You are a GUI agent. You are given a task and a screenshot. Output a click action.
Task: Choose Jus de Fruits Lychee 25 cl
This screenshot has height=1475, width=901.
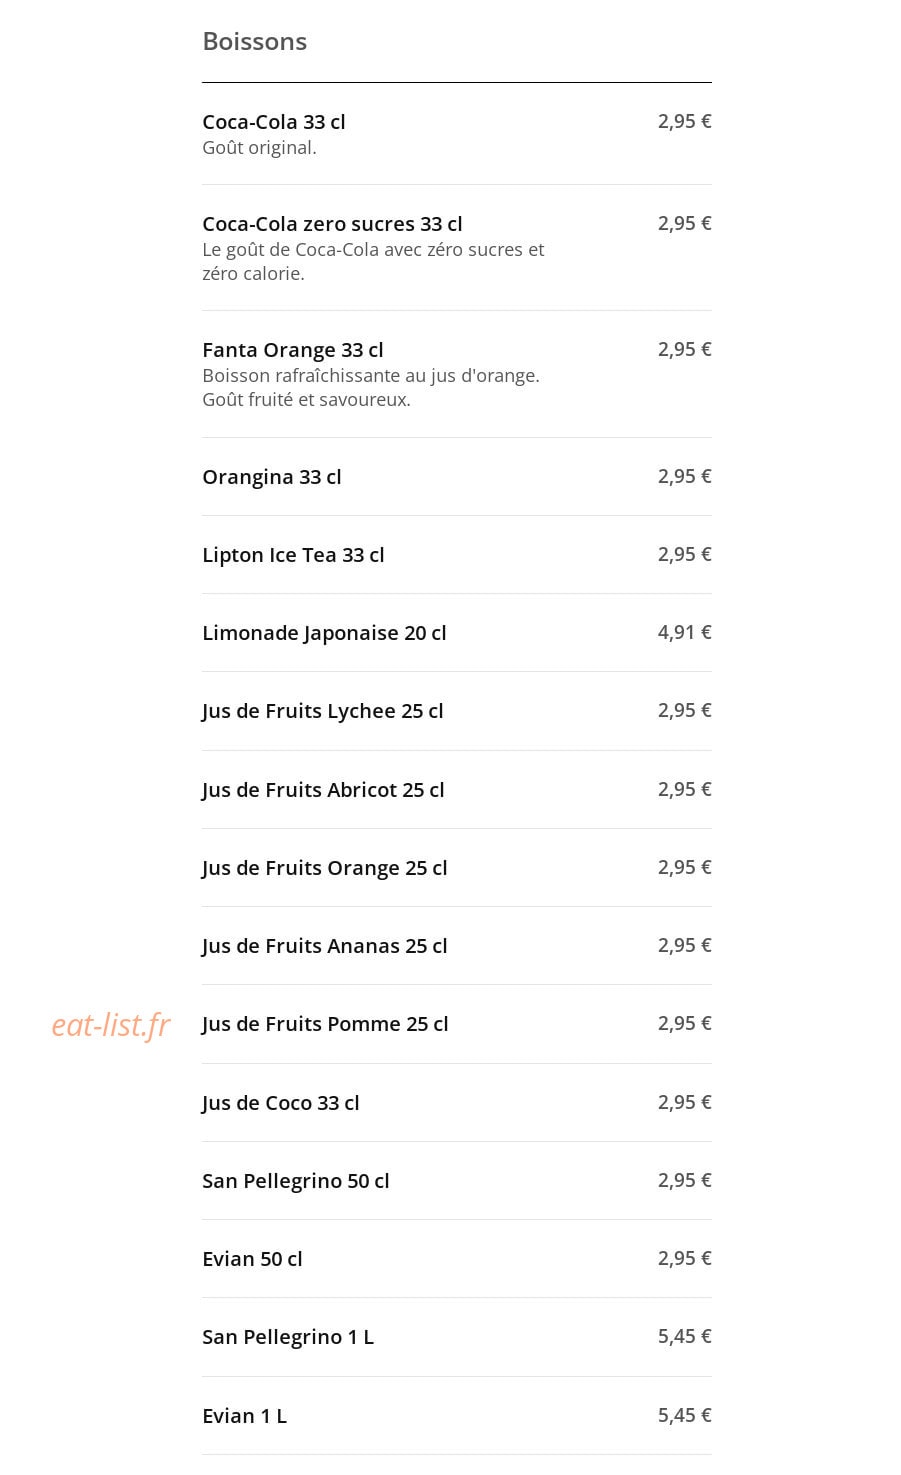click(456, 711)
